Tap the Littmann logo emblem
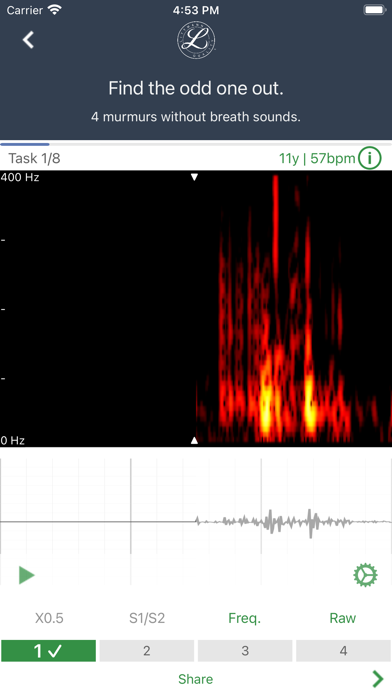 click(x=196, y=40)
